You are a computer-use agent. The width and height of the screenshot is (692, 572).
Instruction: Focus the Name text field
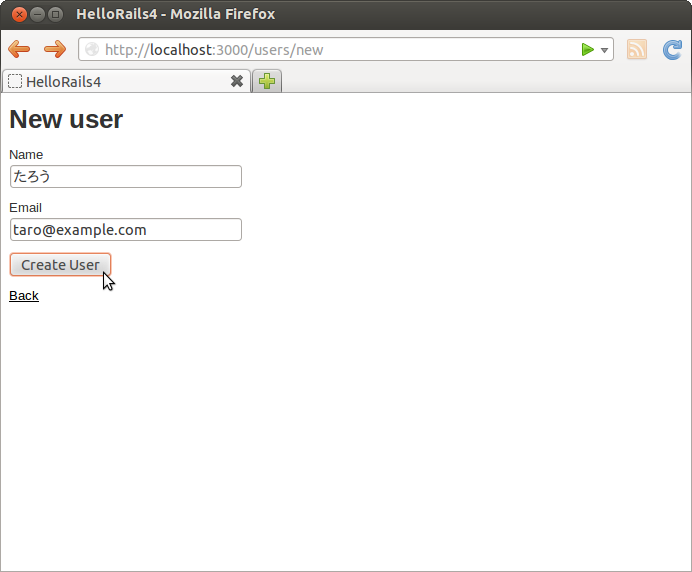click(x=126, y=177)
